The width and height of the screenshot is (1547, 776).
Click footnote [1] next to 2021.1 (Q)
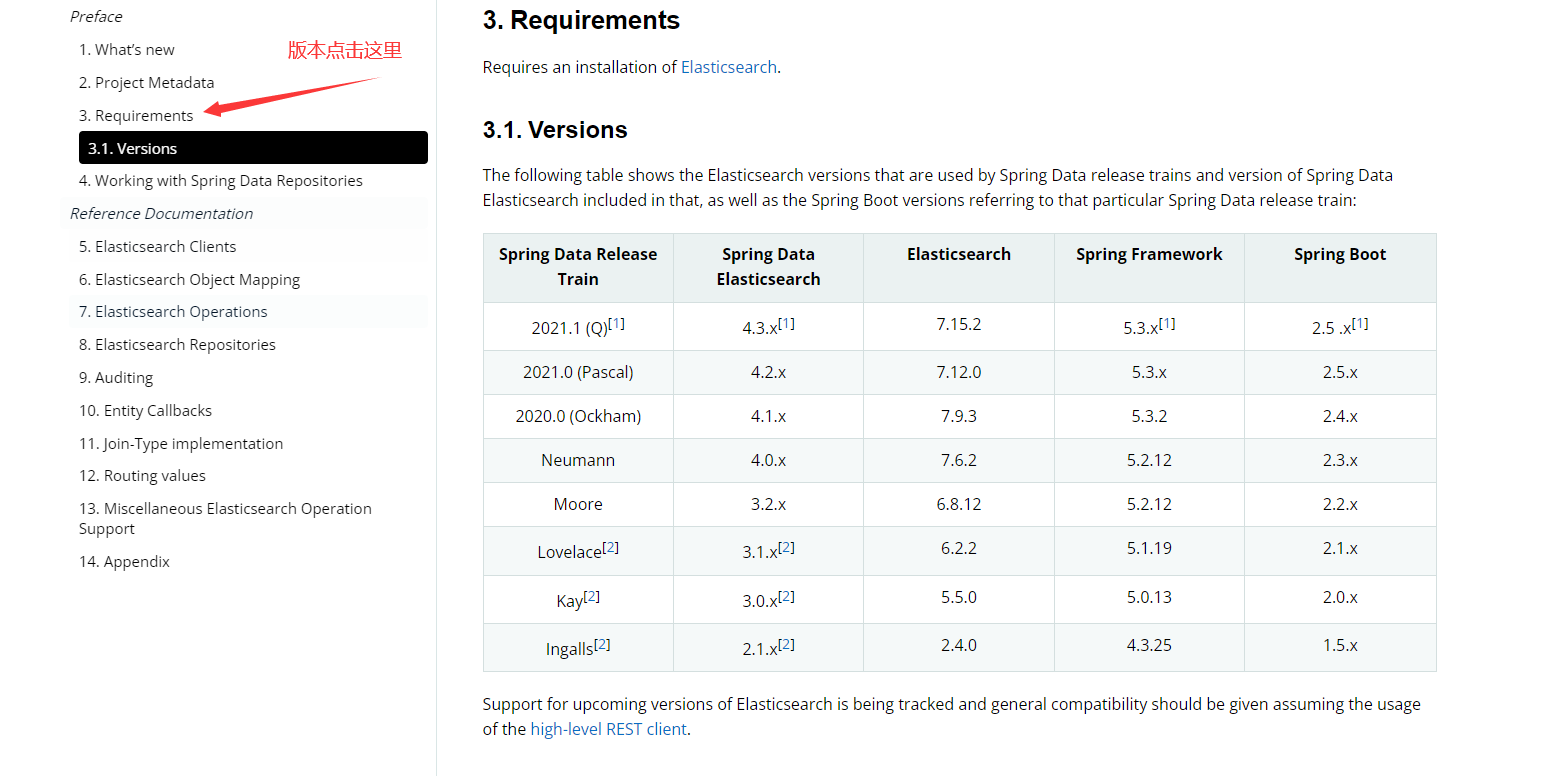click(617, 323)
